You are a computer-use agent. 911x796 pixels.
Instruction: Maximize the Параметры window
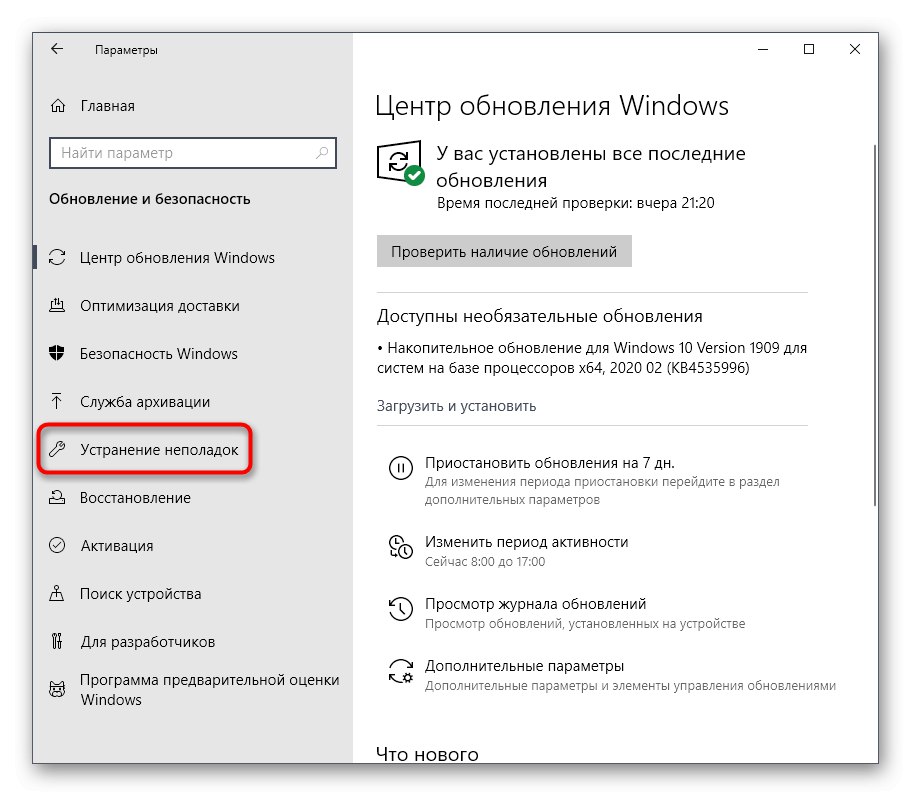pos(808,49)
